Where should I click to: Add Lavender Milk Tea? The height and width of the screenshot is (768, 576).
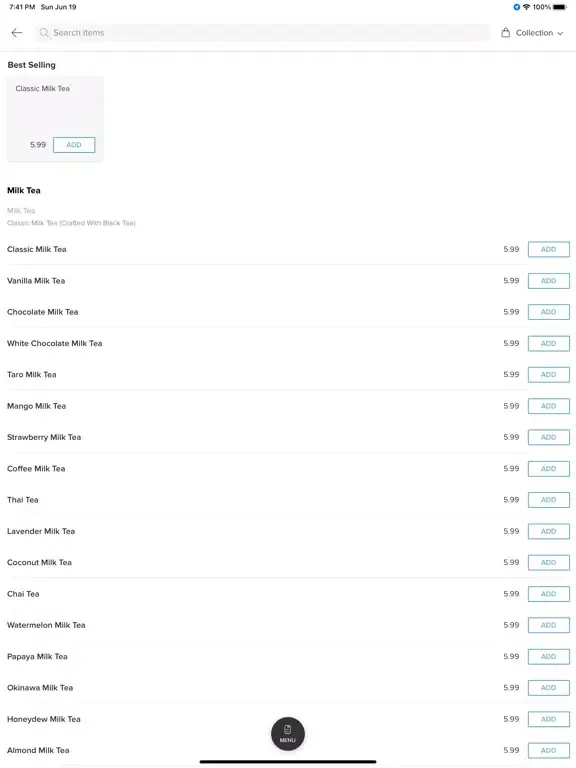[549, 531]
